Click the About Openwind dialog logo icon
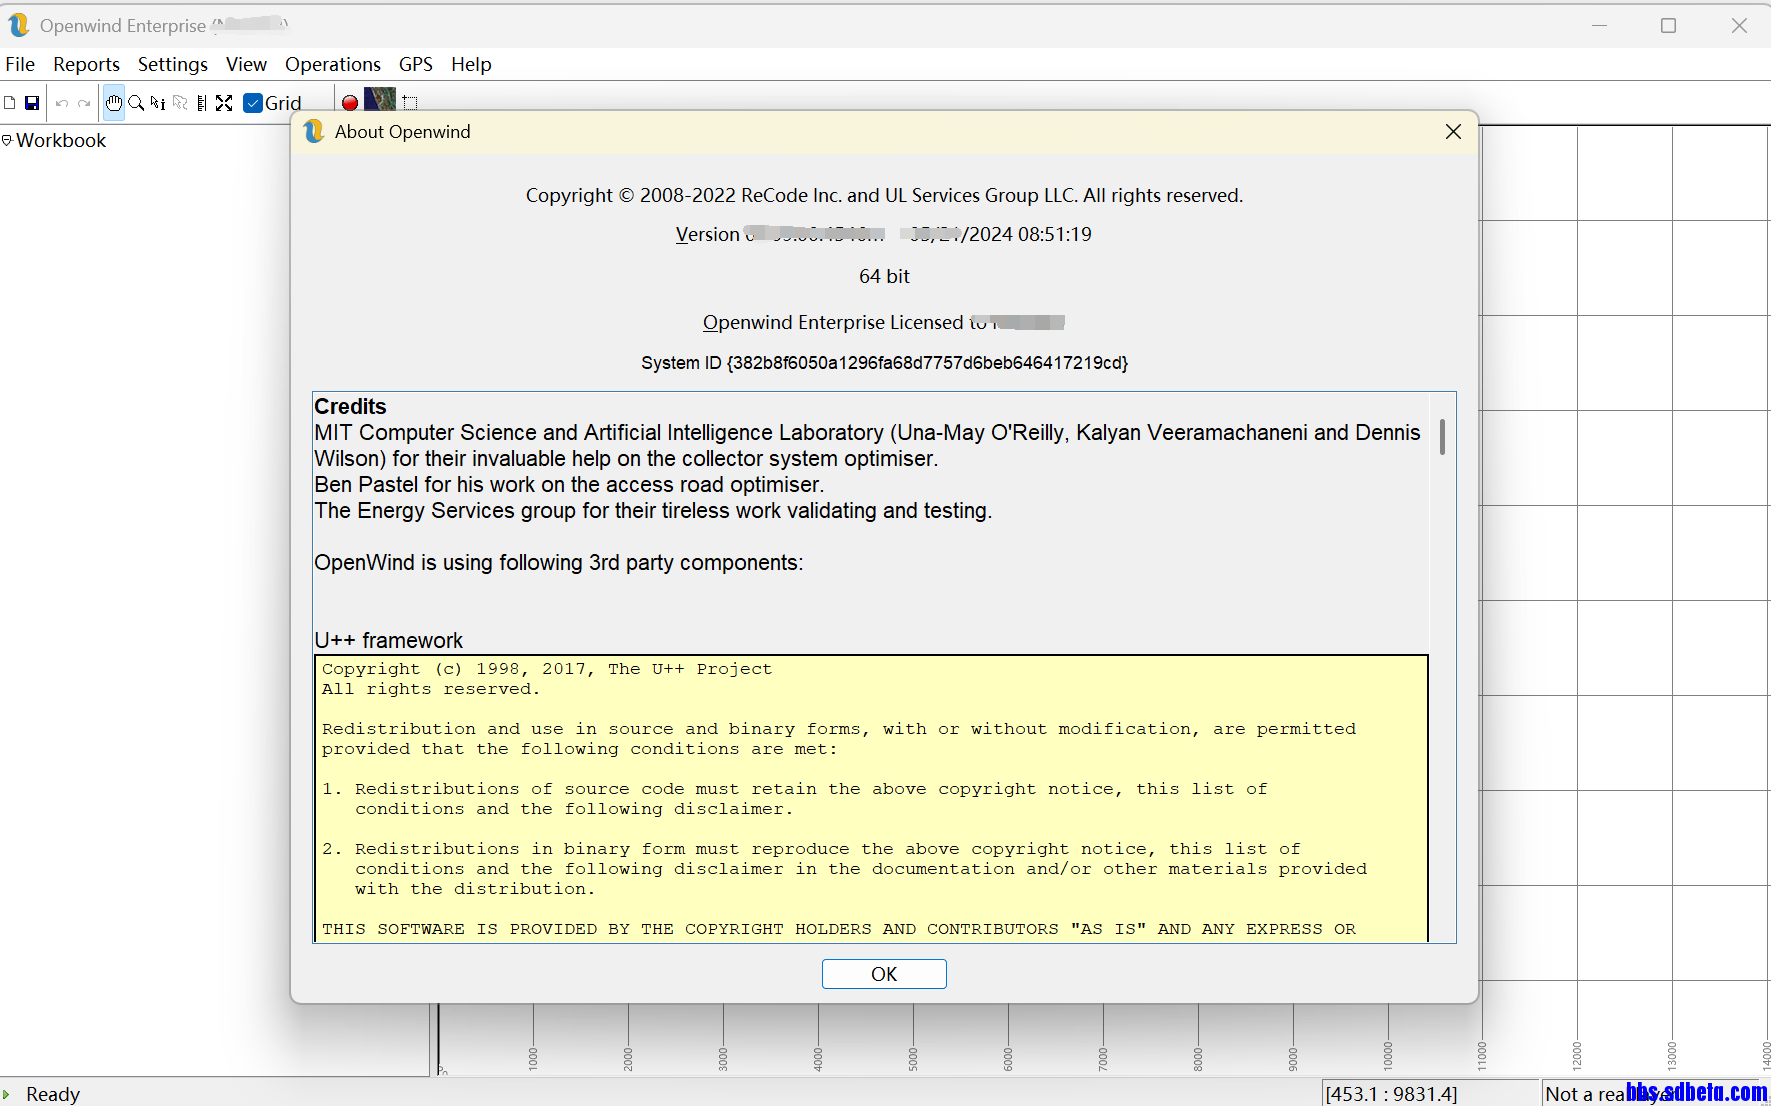Image resolution: width=1771 pixels, height=1106 pixels. 314,132
